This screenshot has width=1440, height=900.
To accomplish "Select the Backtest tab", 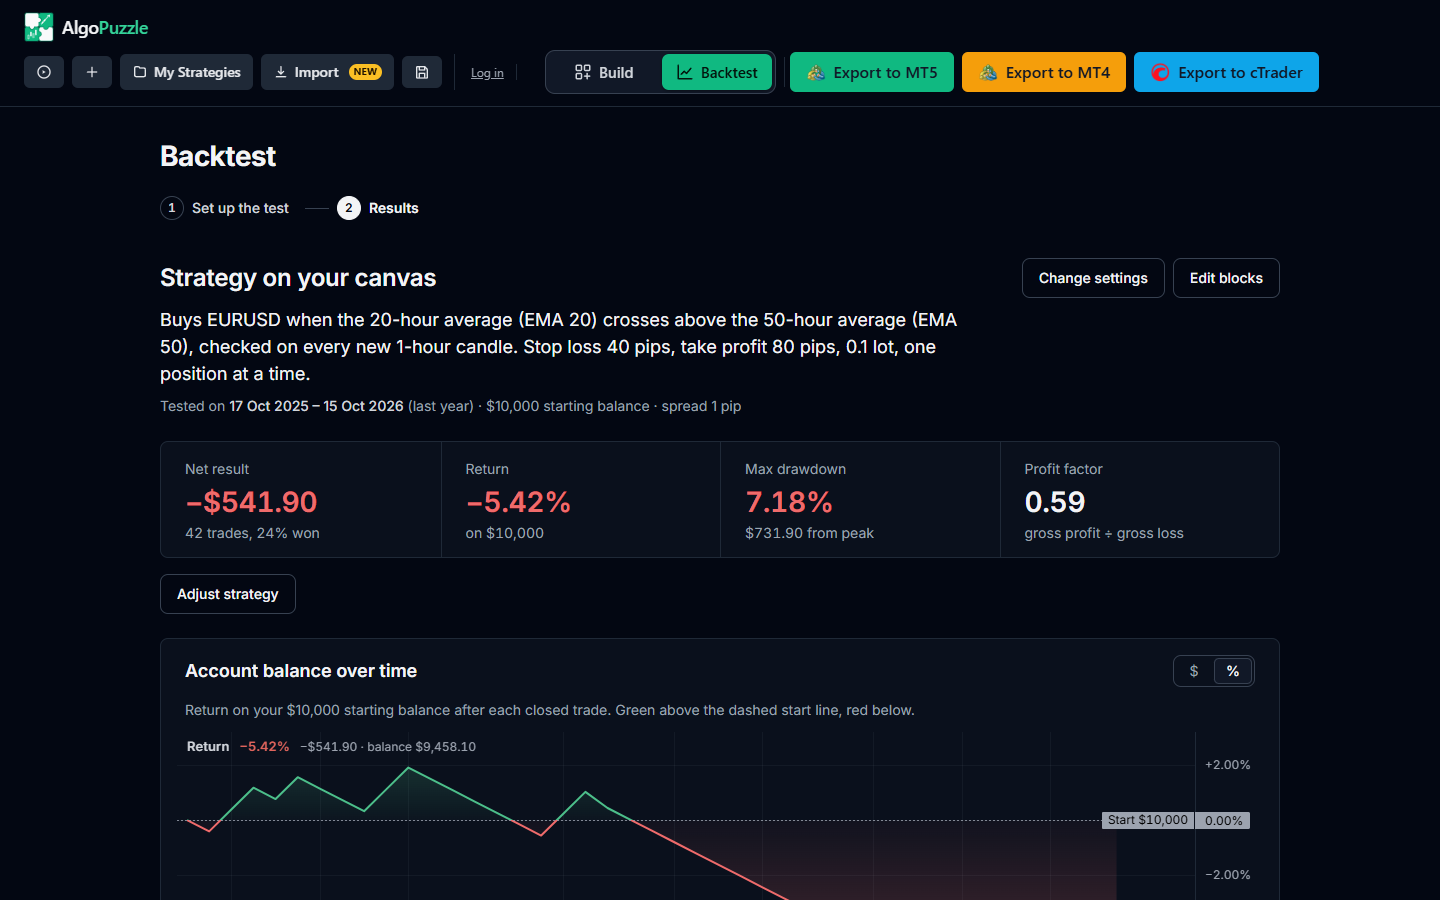I will [x=717, y=72].
